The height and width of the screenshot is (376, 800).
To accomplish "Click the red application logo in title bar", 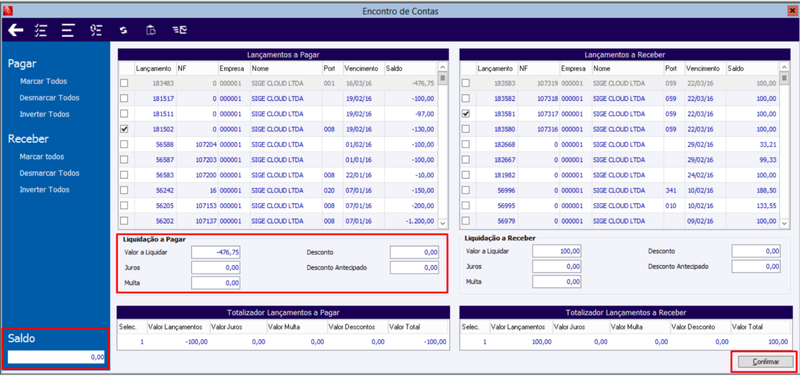I will [7, 11].
